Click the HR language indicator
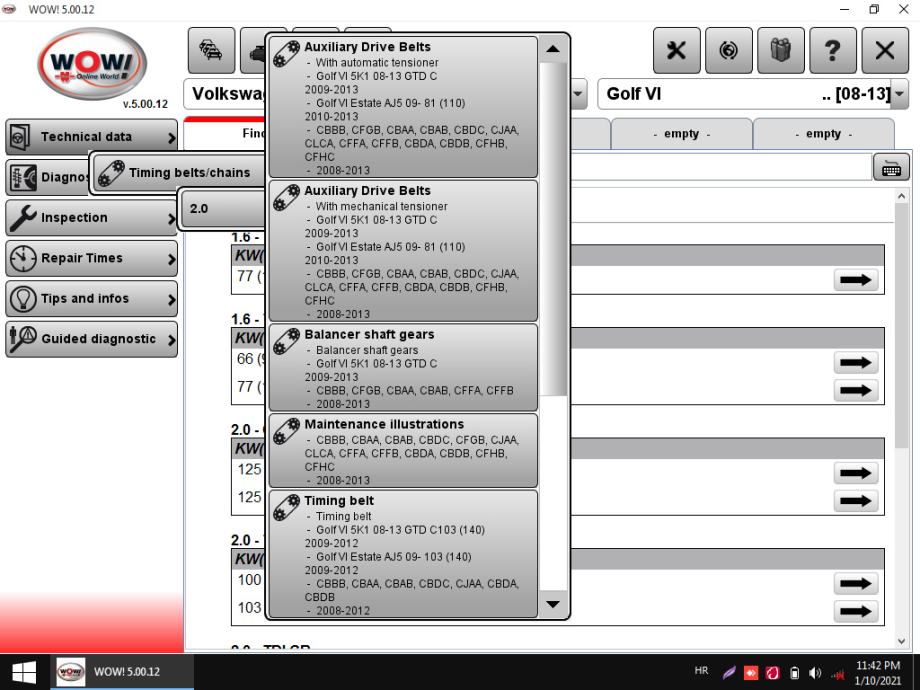Screen dimensions: 920x690 pos(701,671)
